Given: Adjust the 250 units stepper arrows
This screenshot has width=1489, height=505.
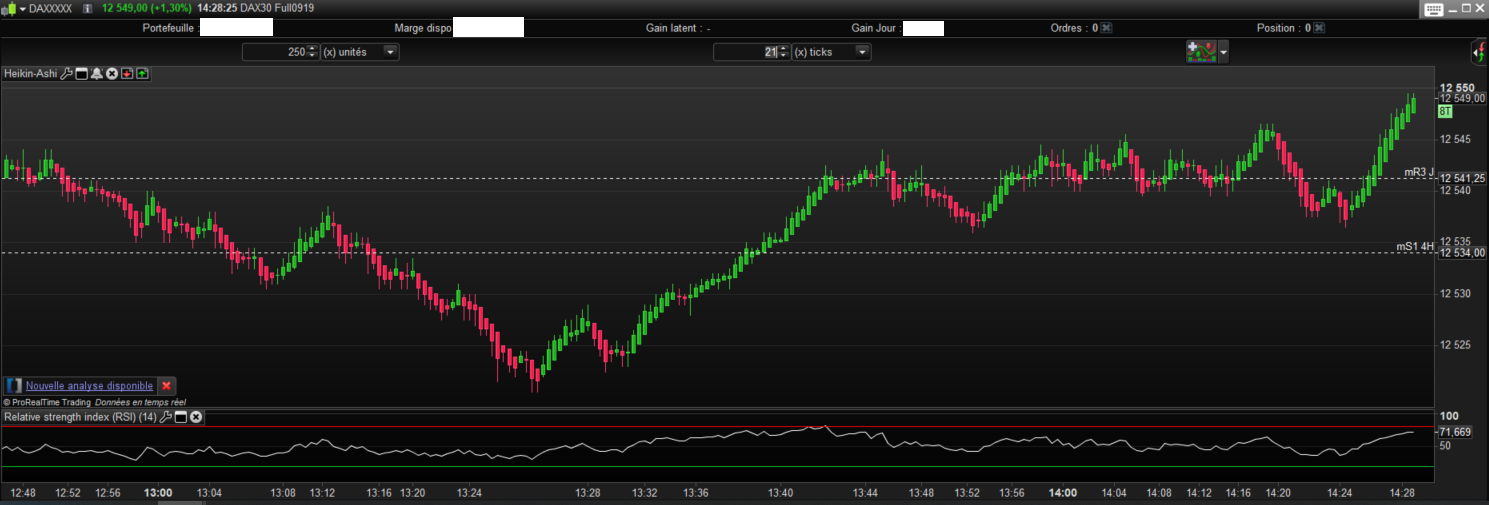Looking at the screenshot, I should point(312,52).
